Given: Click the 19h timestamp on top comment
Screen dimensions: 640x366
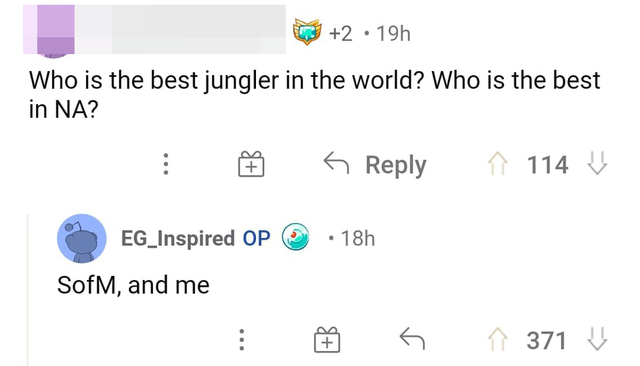Looking at the screenshot, I should 393,33.
